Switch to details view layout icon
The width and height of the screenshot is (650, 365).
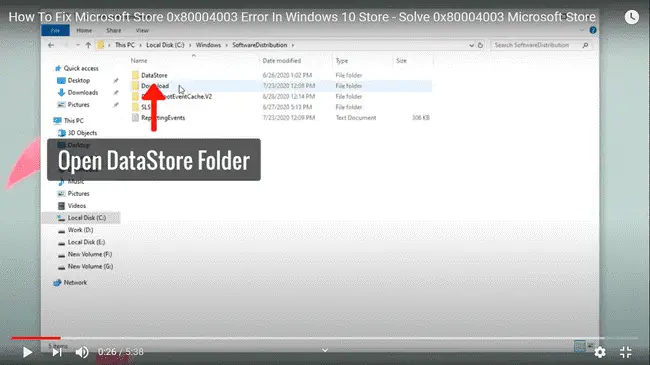(x=580, y=346)
